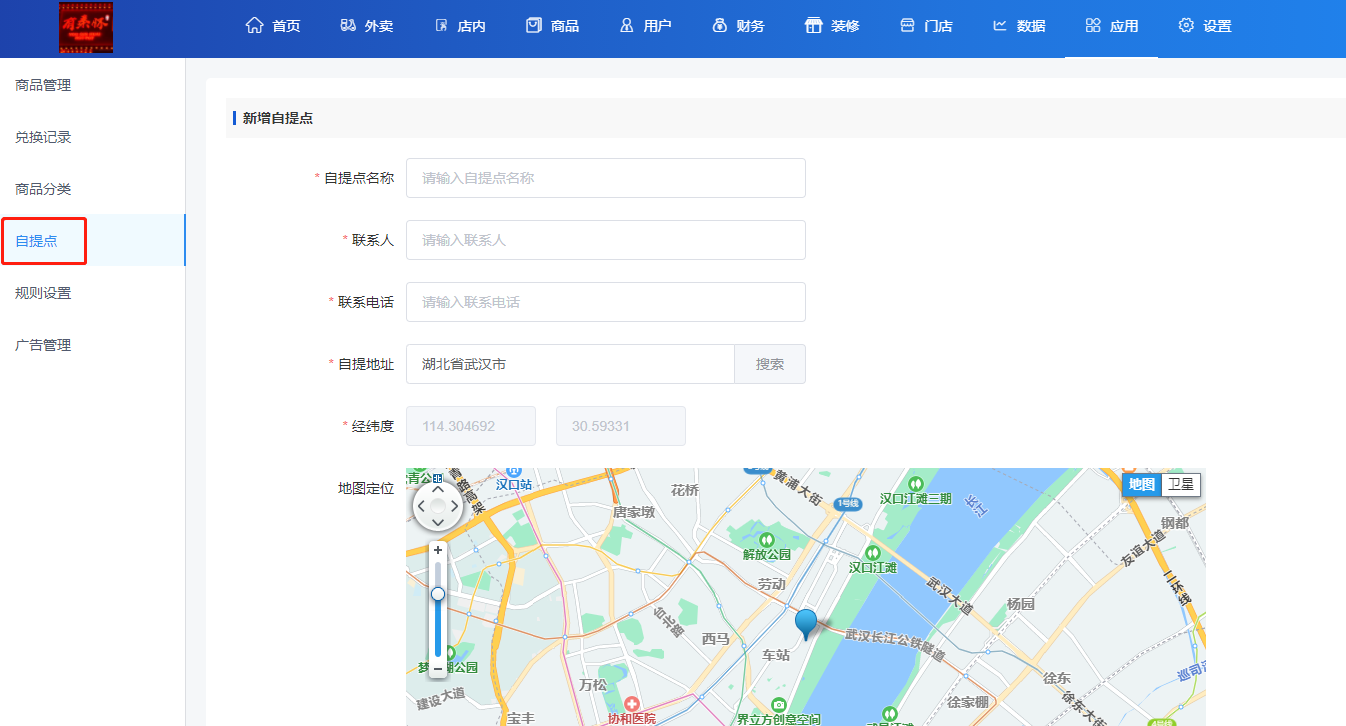The image size is (1346, 726).
Task: Click the blue location marker pin
Action: tap(806, 623)
